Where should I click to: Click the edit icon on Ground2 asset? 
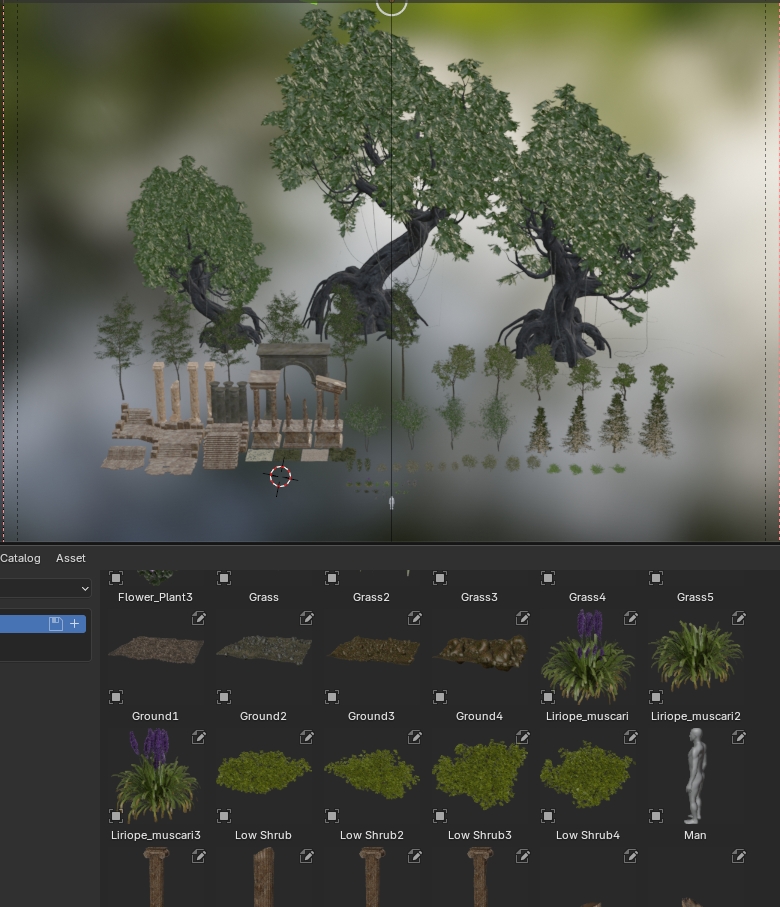click(x=307, y=618)
